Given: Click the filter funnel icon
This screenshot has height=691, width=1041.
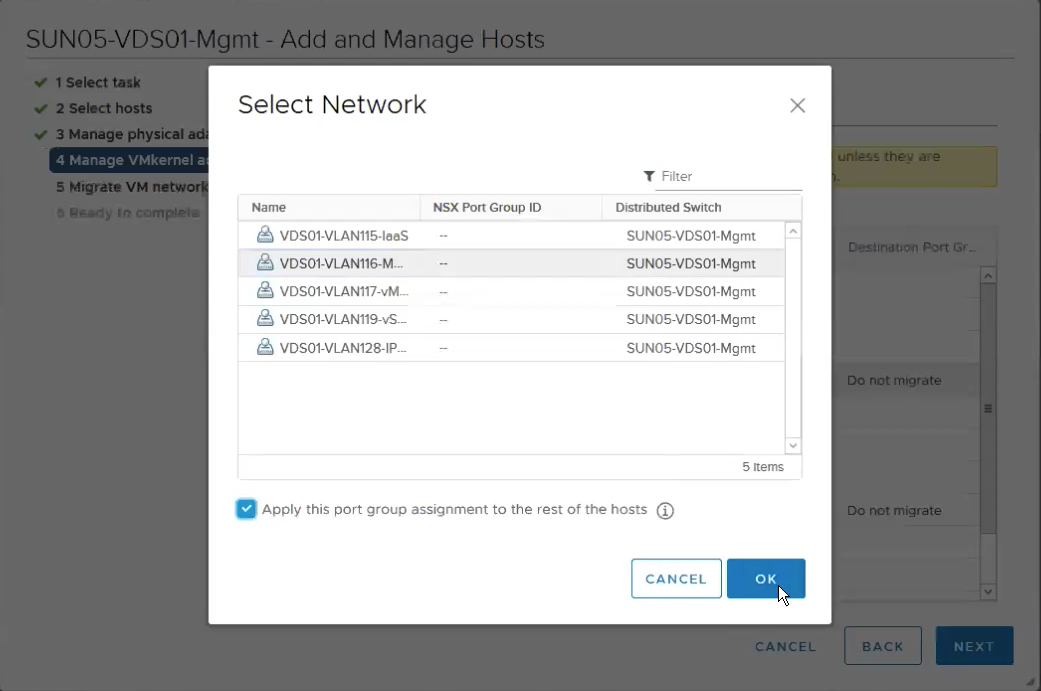Looking at the screenshot, I should click(x=649, y=176).
